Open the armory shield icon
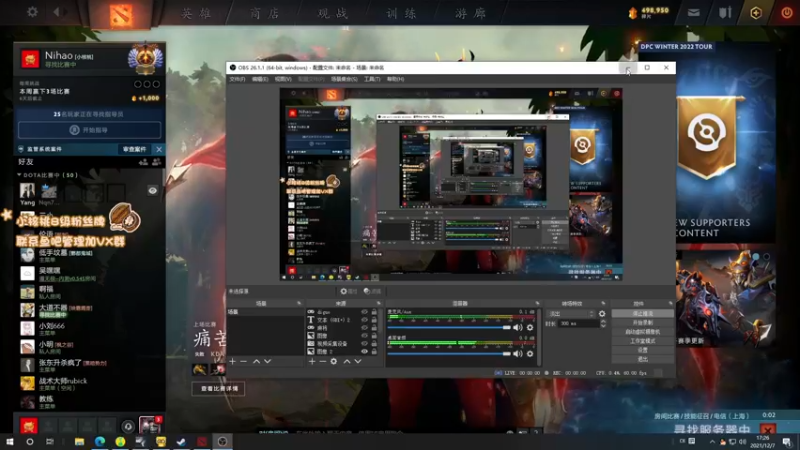Screen dimensions: 800x450 [x=725, y=13]
